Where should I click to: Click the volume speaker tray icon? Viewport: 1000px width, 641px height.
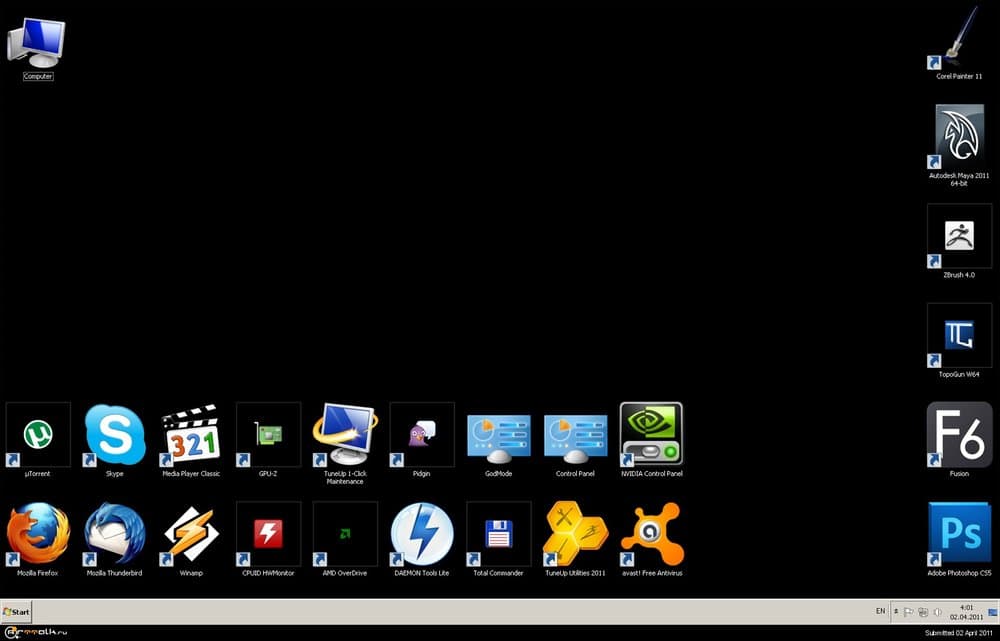pyautogui.click(x=936, y=611)
